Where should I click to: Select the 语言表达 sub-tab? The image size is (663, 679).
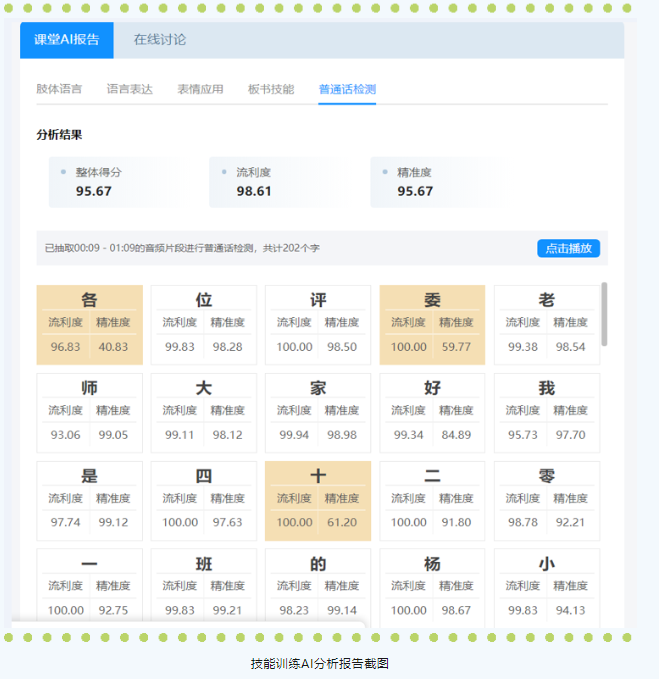click(130, 89)
